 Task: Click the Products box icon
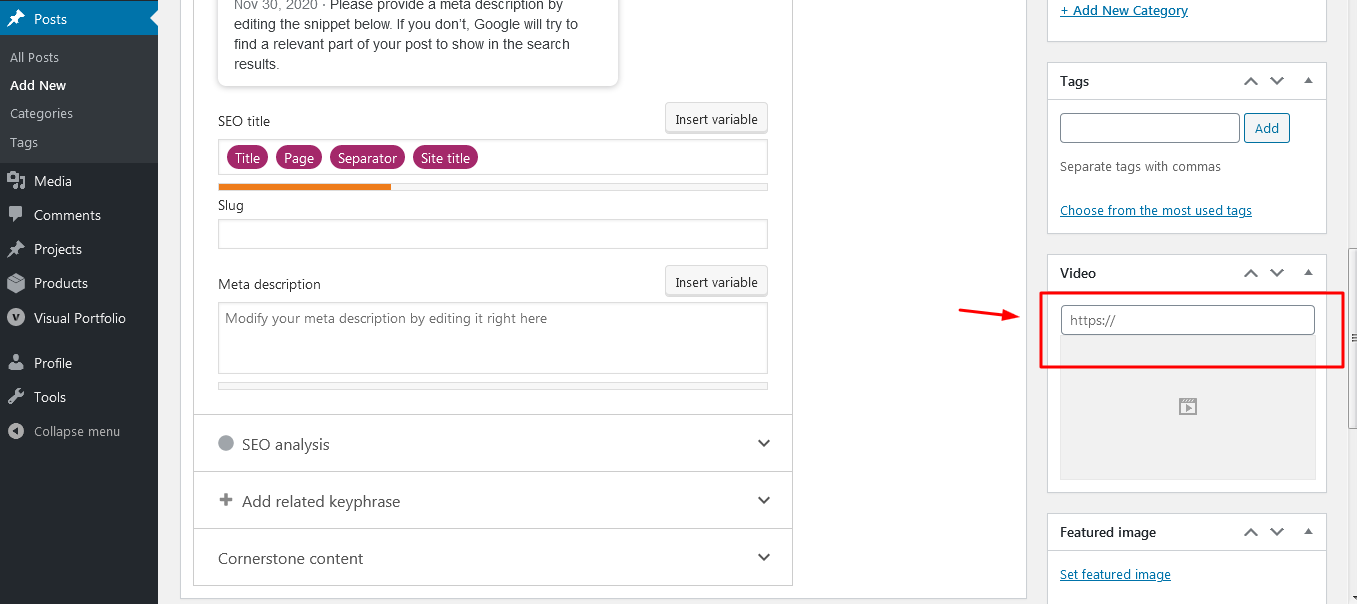[16, 283]
